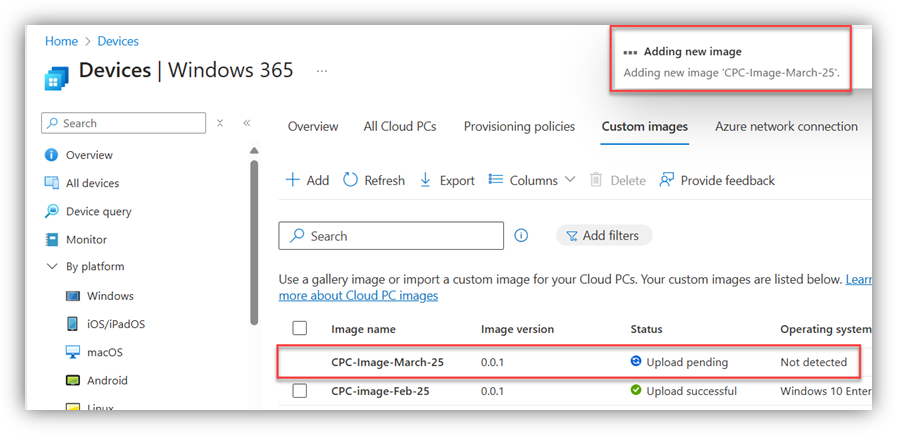
Task: Open Overview item in left sidebar
Action: [x=89, y=155]
